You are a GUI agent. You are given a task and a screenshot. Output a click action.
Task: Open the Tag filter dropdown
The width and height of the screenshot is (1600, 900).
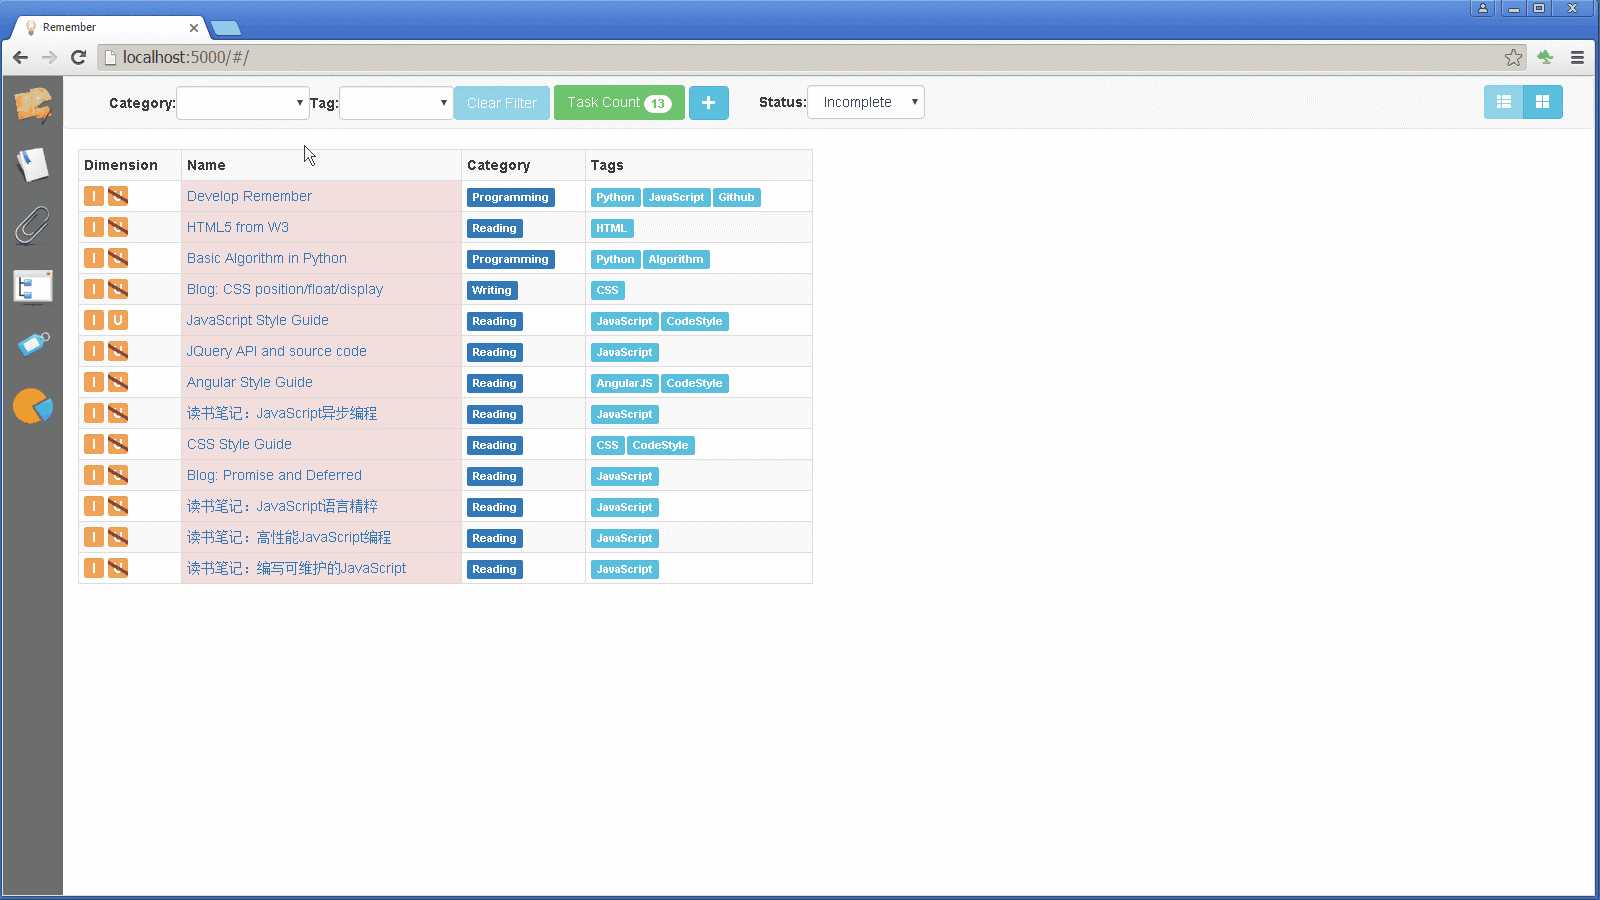396,103
